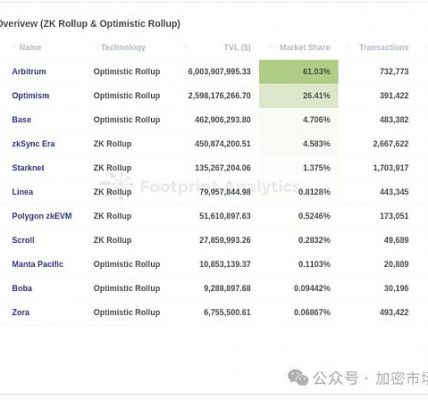The image size is (428, 400).
Task: Click the Overview (ZK Rollup & Optimistic Rollup) title
Action: coord(90,24)
